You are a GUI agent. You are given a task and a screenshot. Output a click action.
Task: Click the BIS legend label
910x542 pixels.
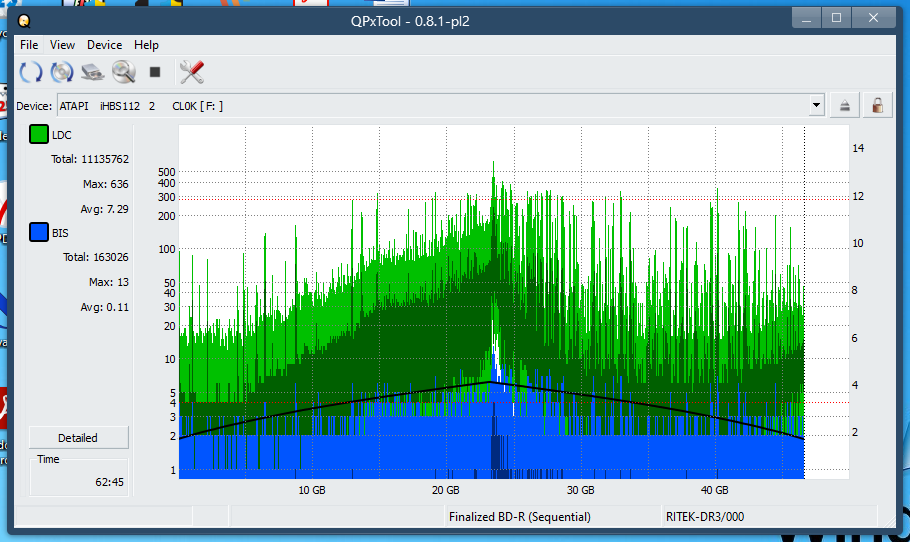60,233
